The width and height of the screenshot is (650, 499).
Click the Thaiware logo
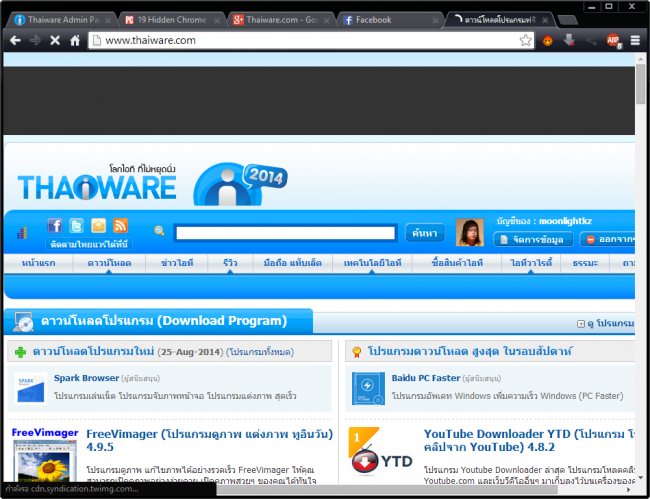pos(97,182)
